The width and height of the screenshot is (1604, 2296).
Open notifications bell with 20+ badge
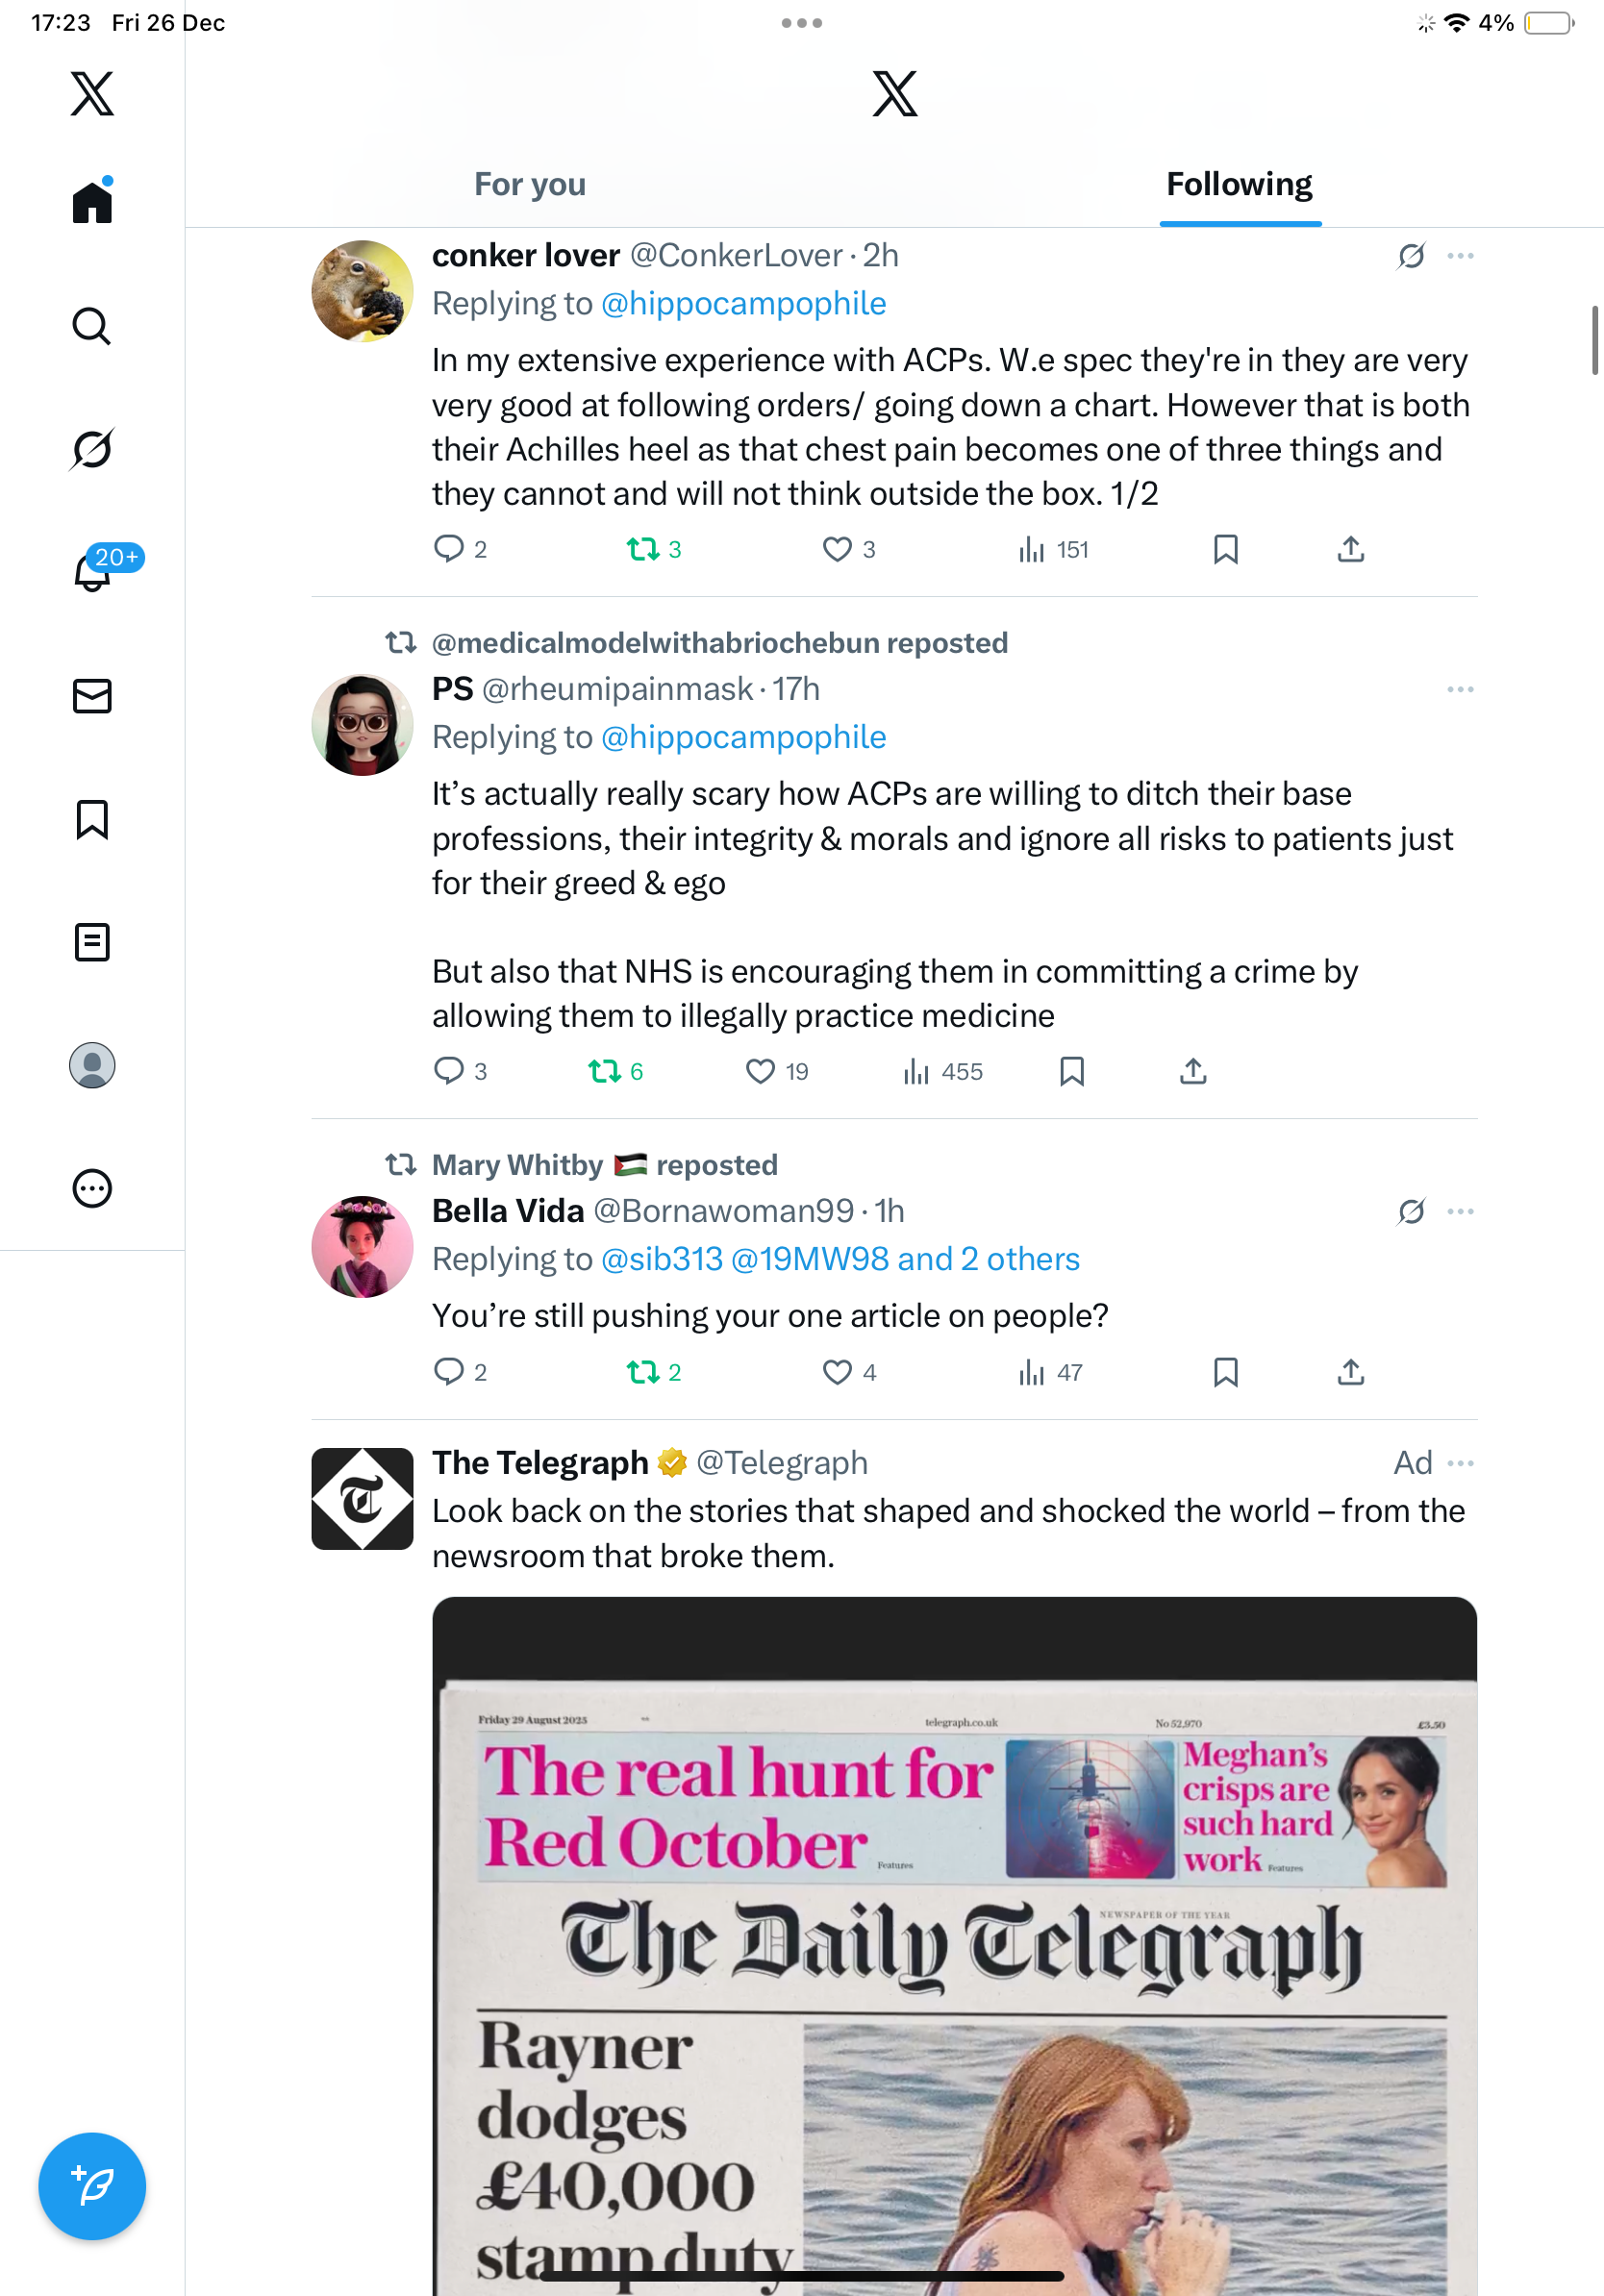94,571
